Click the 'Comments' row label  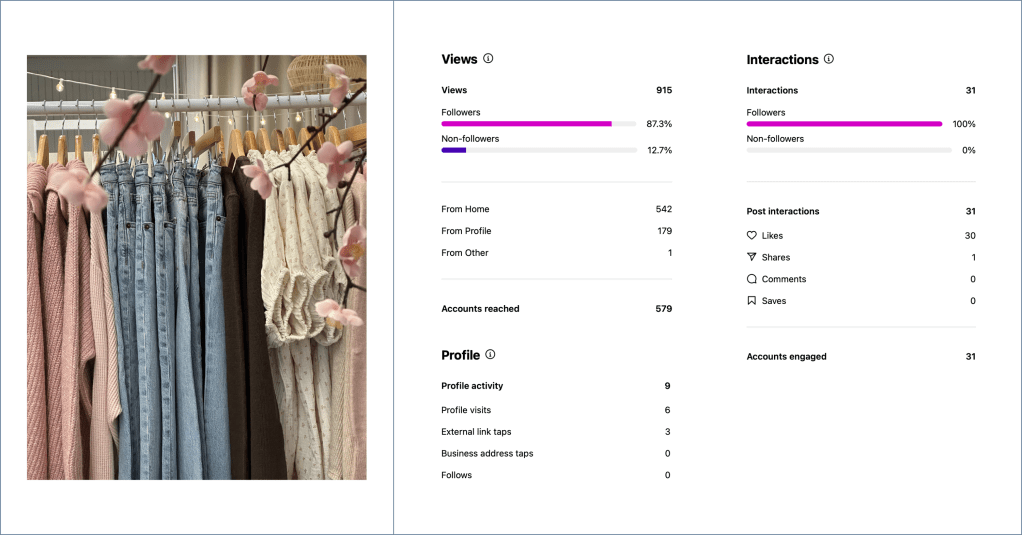784,279
